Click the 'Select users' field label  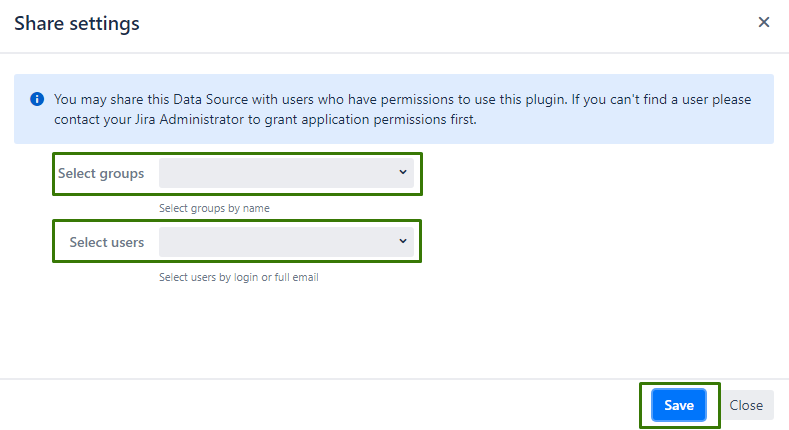click(106, 242)
